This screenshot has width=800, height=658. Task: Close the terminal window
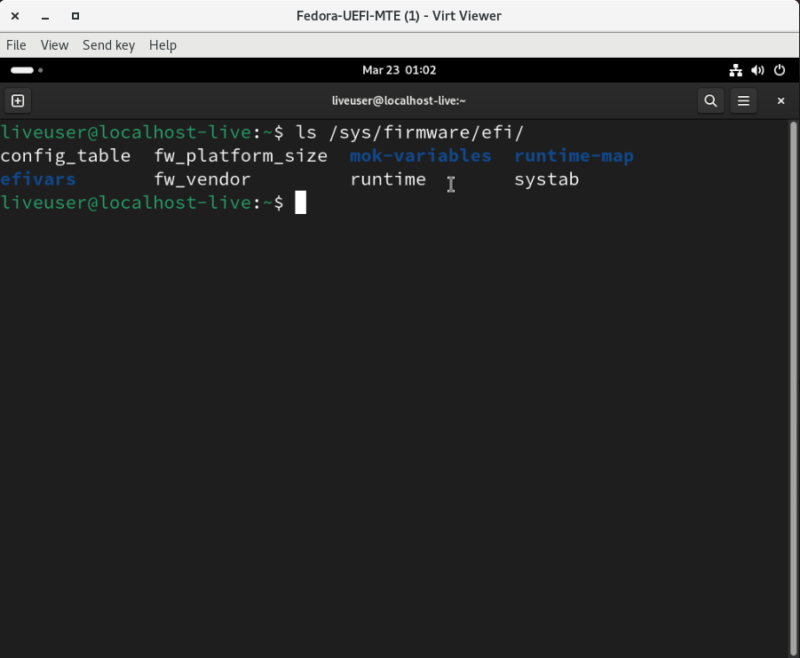[x=781, y=101]
